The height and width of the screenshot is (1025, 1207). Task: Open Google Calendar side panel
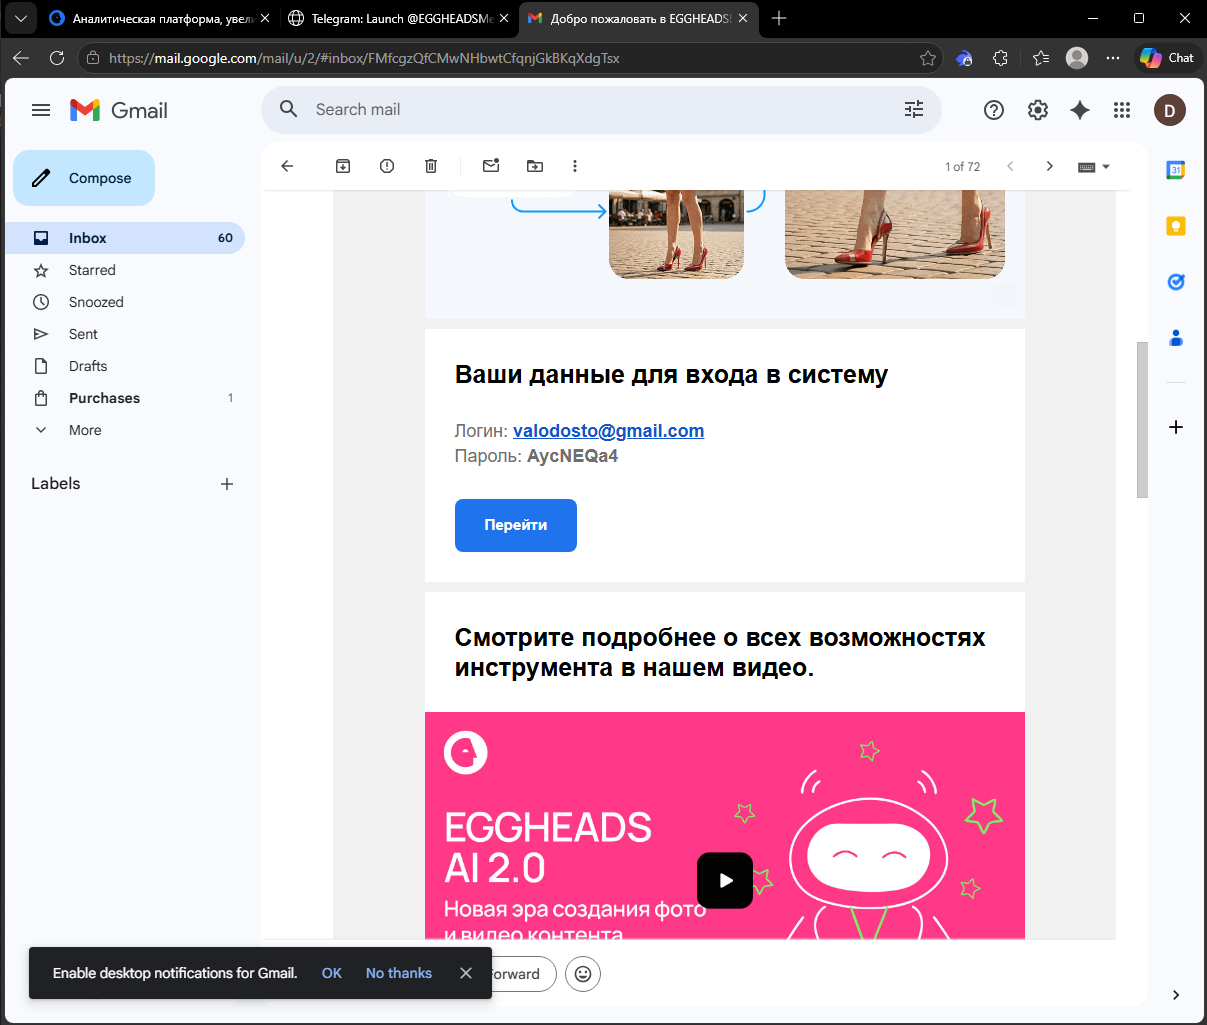tap(1176, 170)
